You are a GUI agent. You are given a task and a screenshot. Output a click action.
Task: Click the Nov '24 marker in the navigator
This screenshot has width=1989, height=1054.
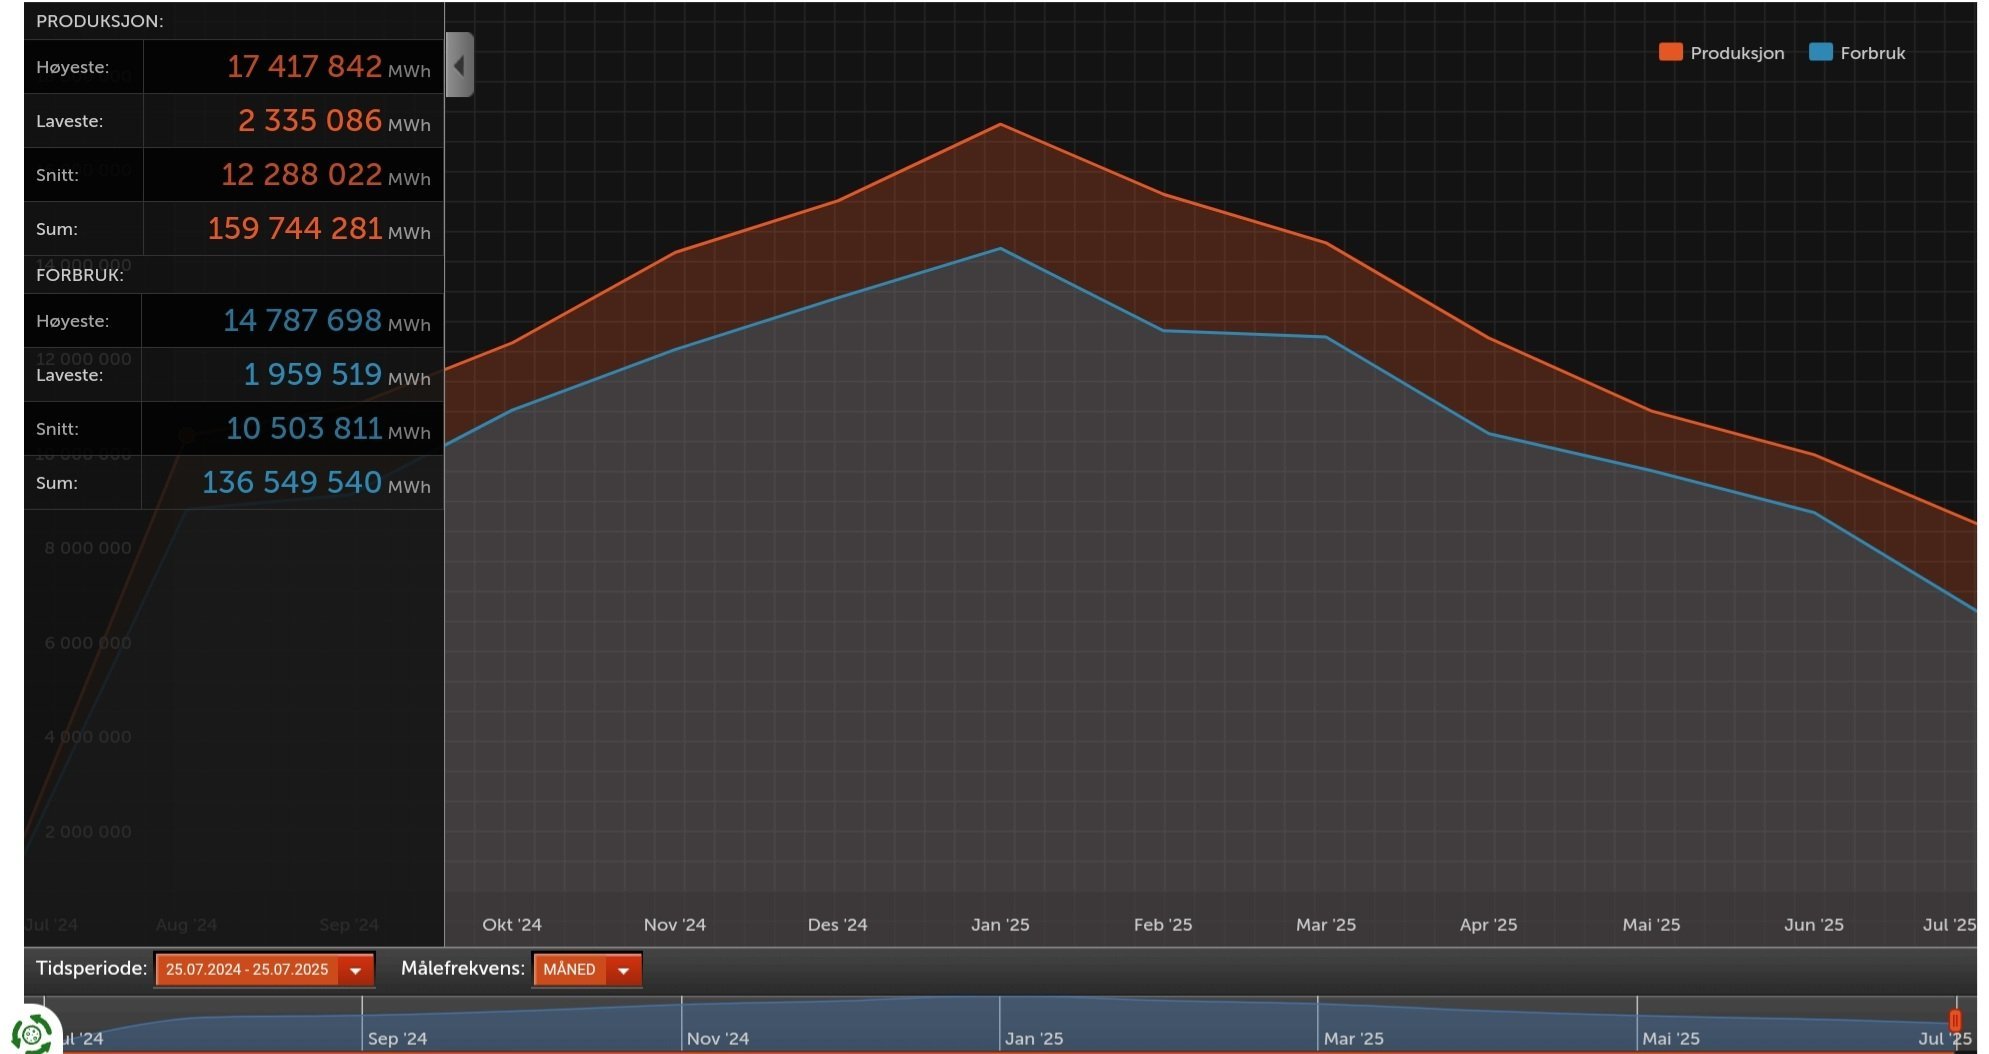[717, 1038]
